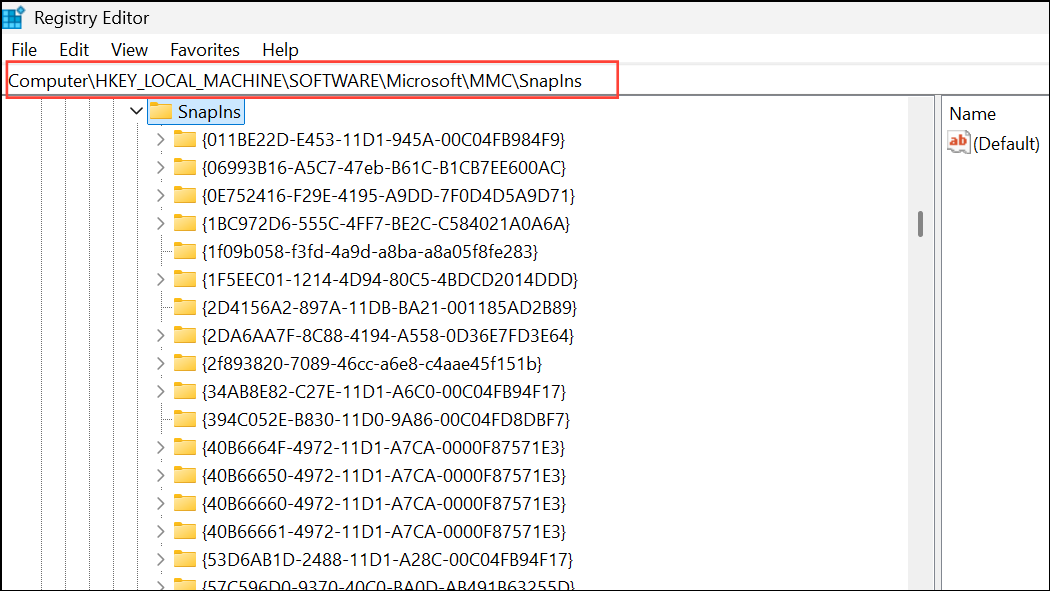Click folder icon of {1BC972D6-555C-4FF7-BE2C-C584021A0A6A}
This screenshot has width=1050, height=591.
pos(185,223)
